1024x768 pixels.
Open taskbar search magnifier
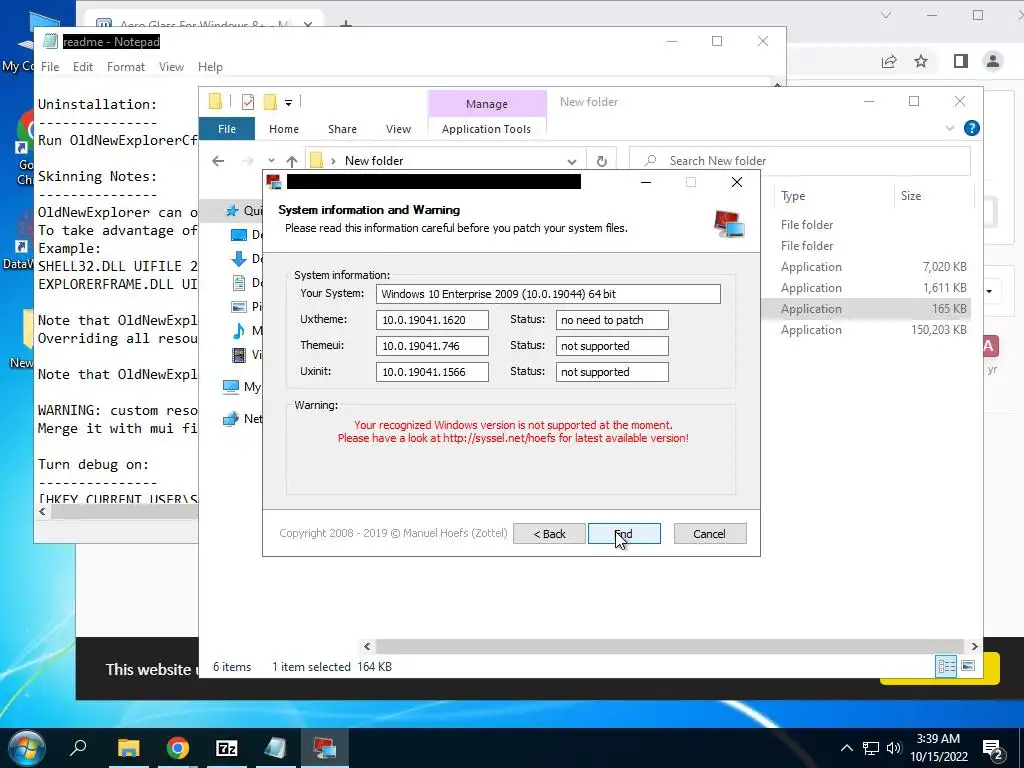pos(78,748)
